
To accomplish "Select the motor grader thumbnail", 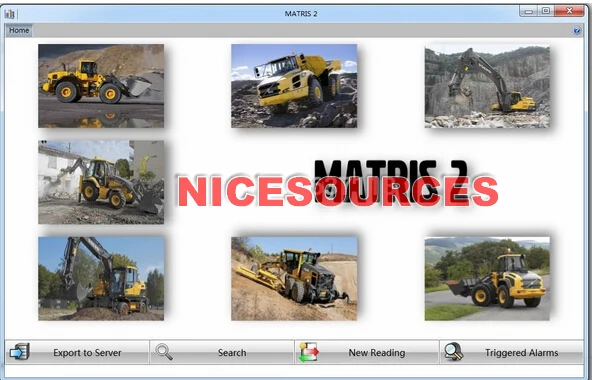I will (x=294, y=279).
